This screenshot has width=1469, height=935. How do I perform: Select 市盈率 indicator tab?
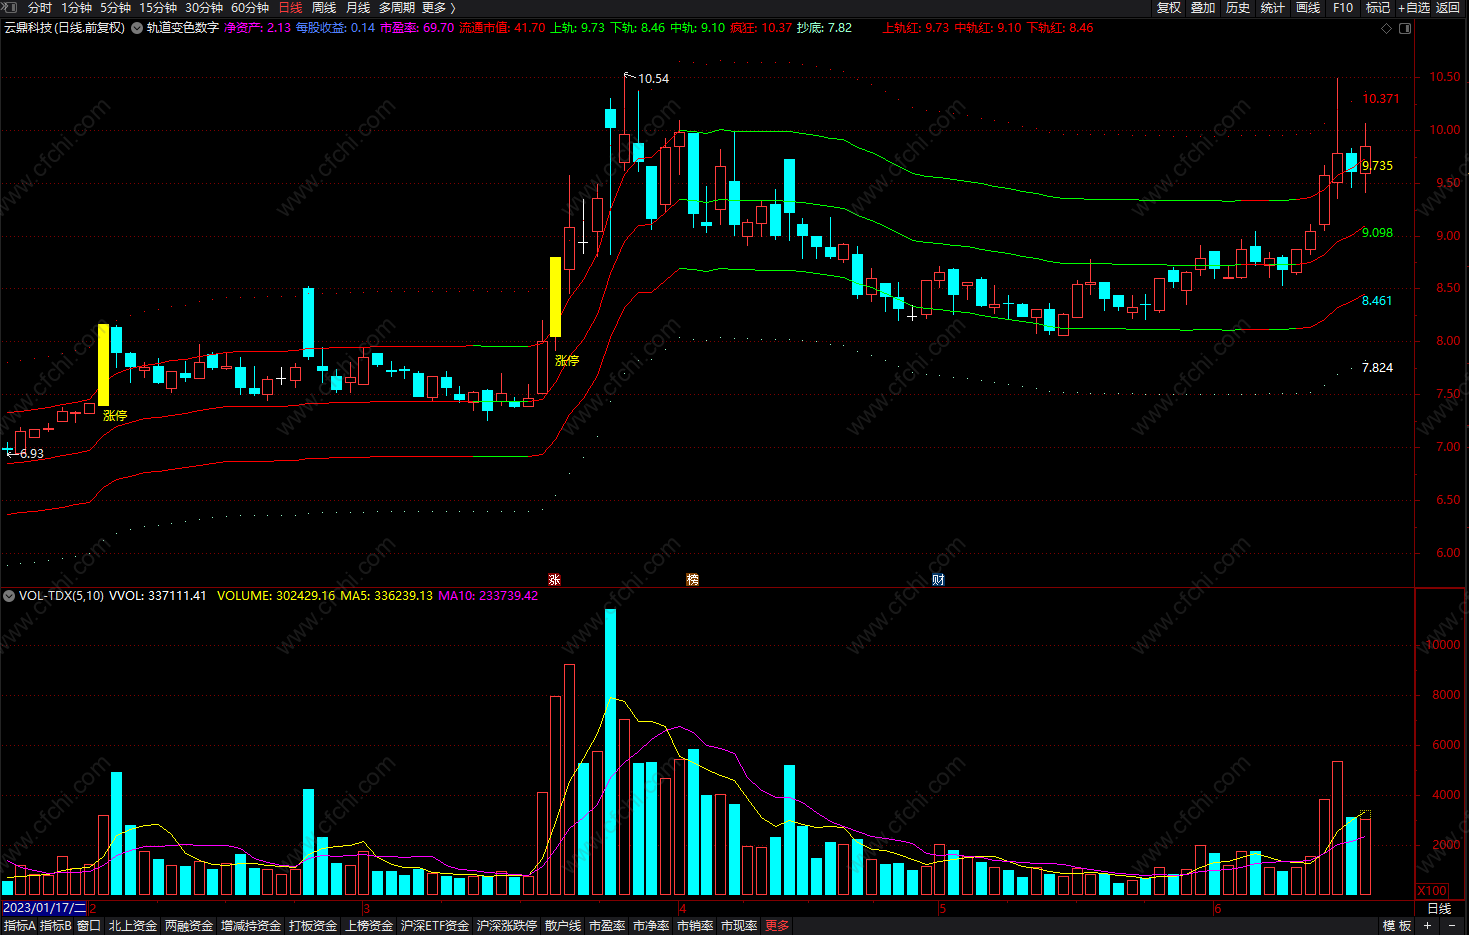pos(607,926)
